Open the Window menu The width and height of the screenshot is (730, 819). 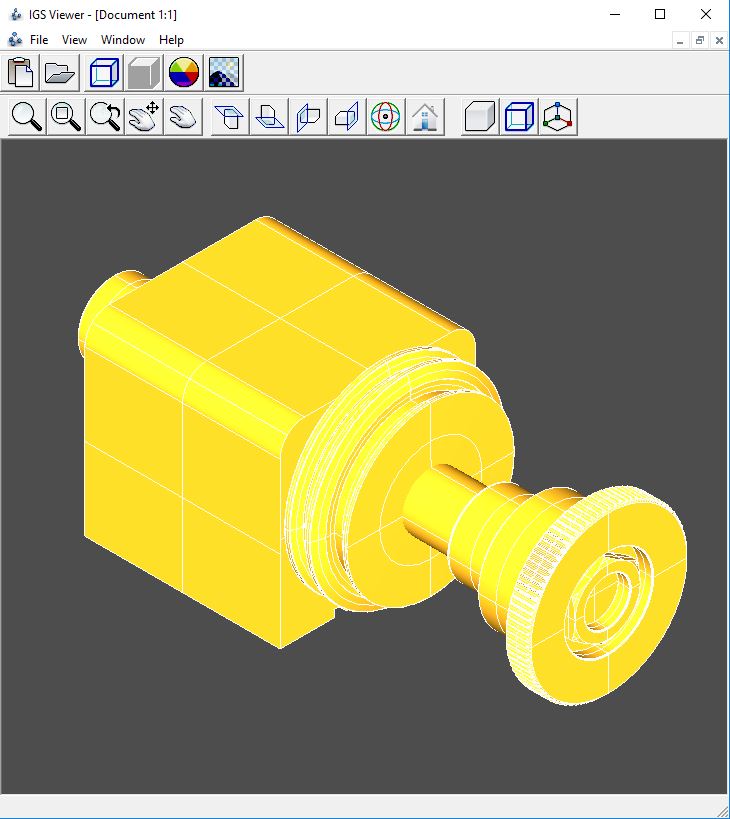[123, 40]
